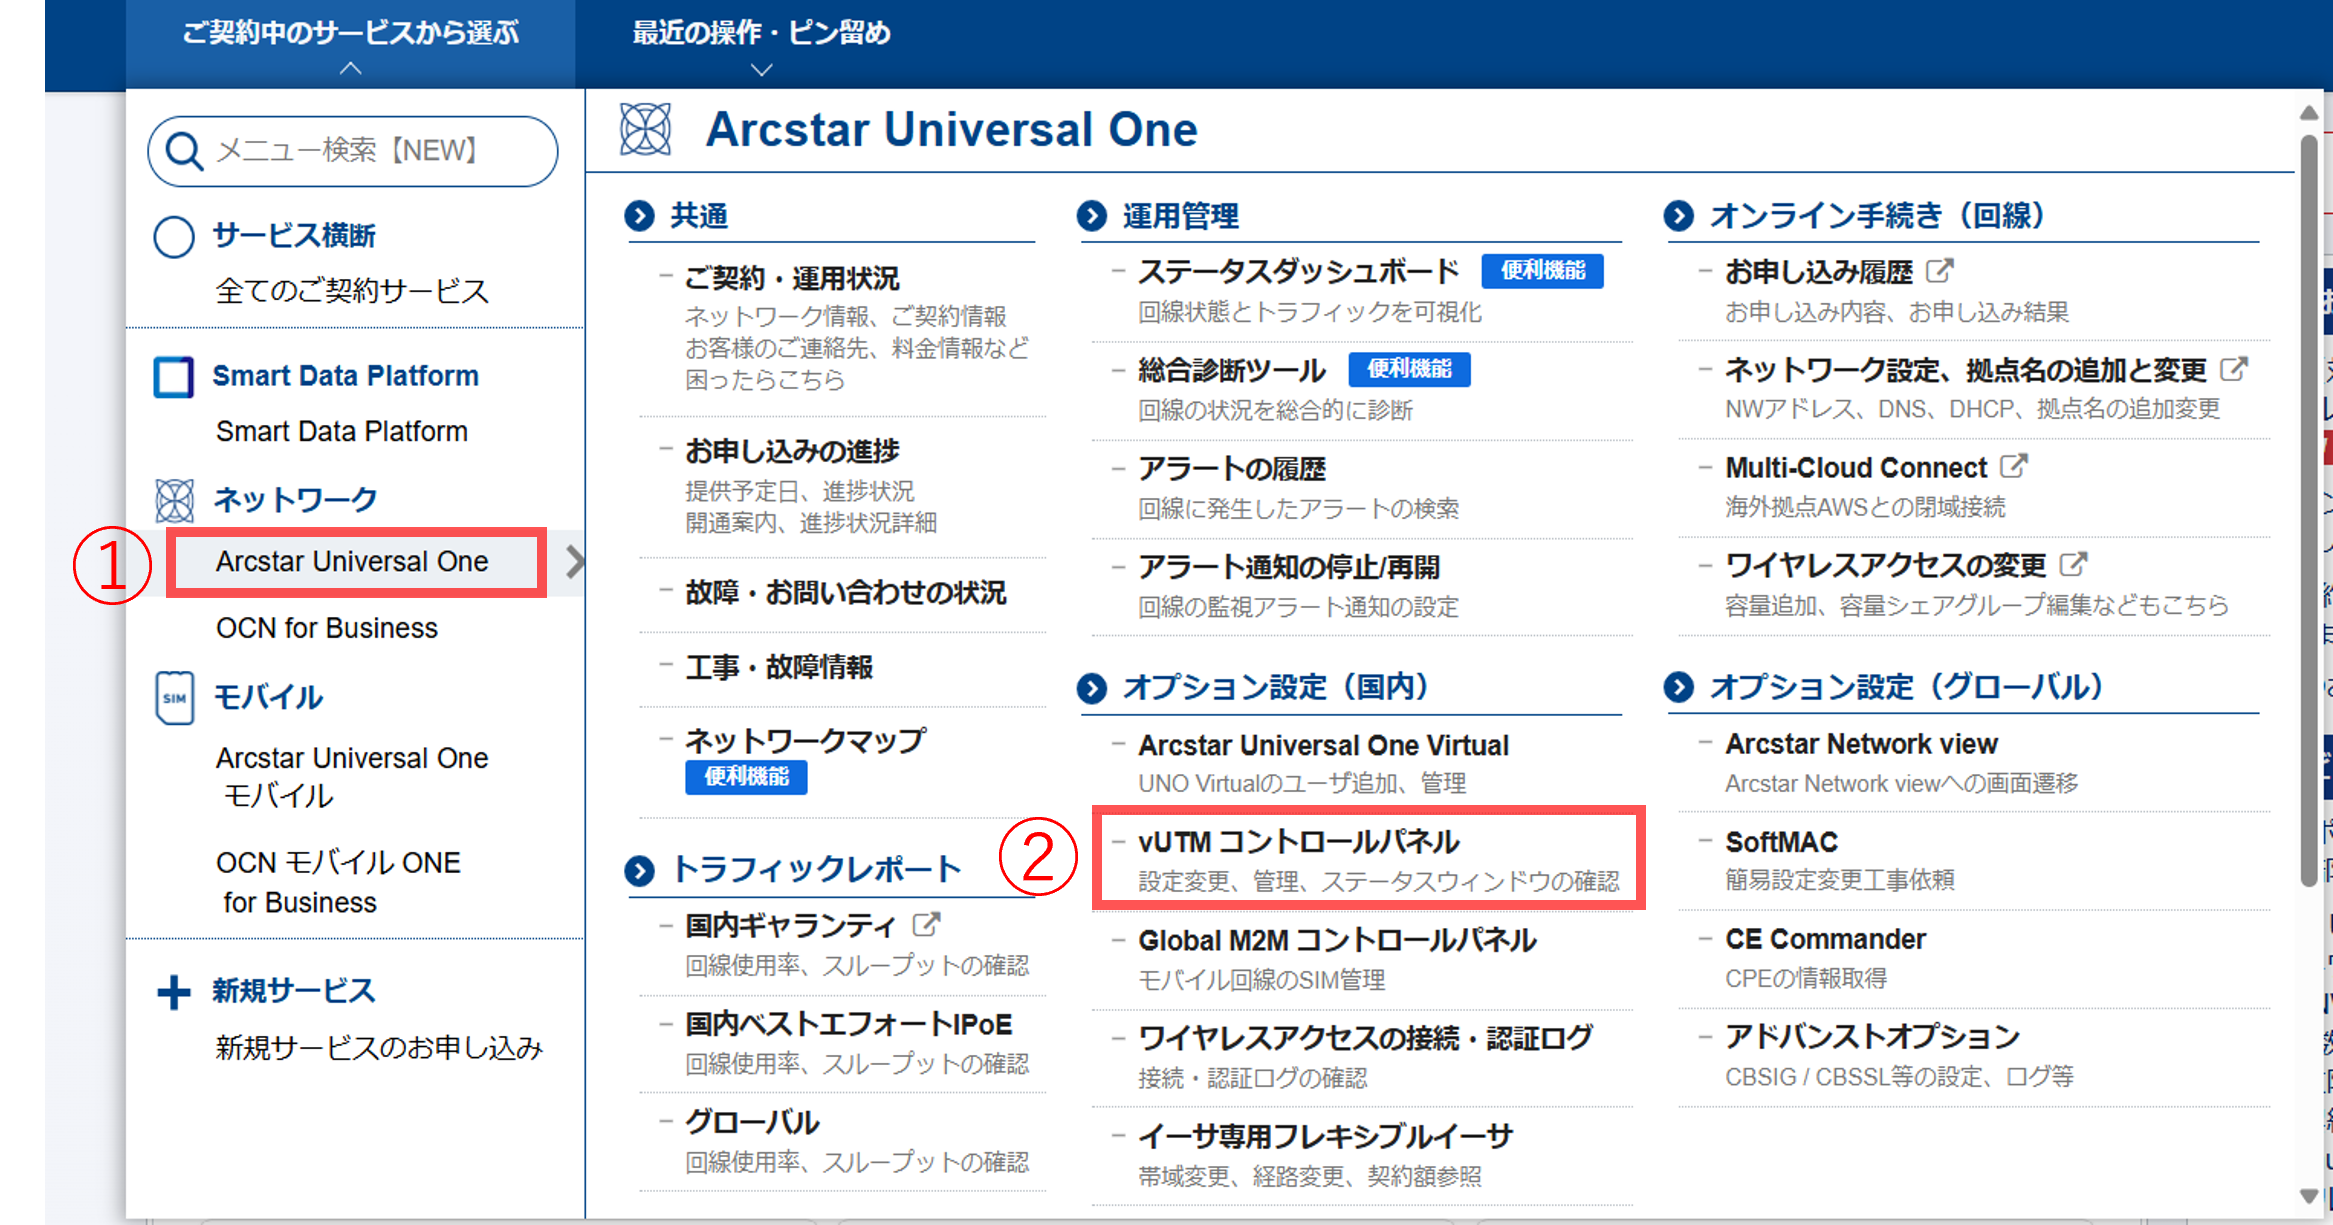Click the arrow right of Arcstar Universal One
This screenshot has height=1225, width=2333.
[574, 562]
